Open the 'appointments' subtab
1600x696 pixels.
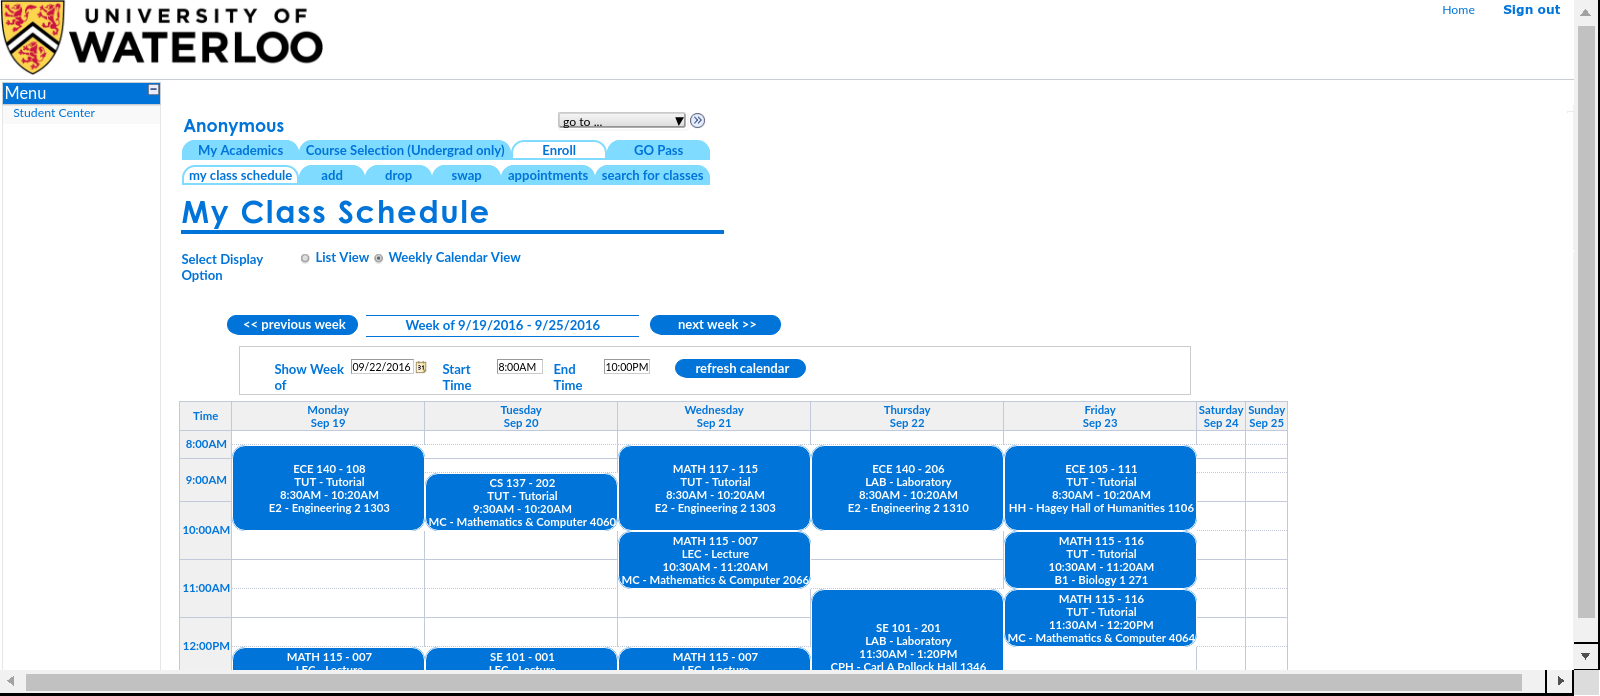tap(548, 175)
